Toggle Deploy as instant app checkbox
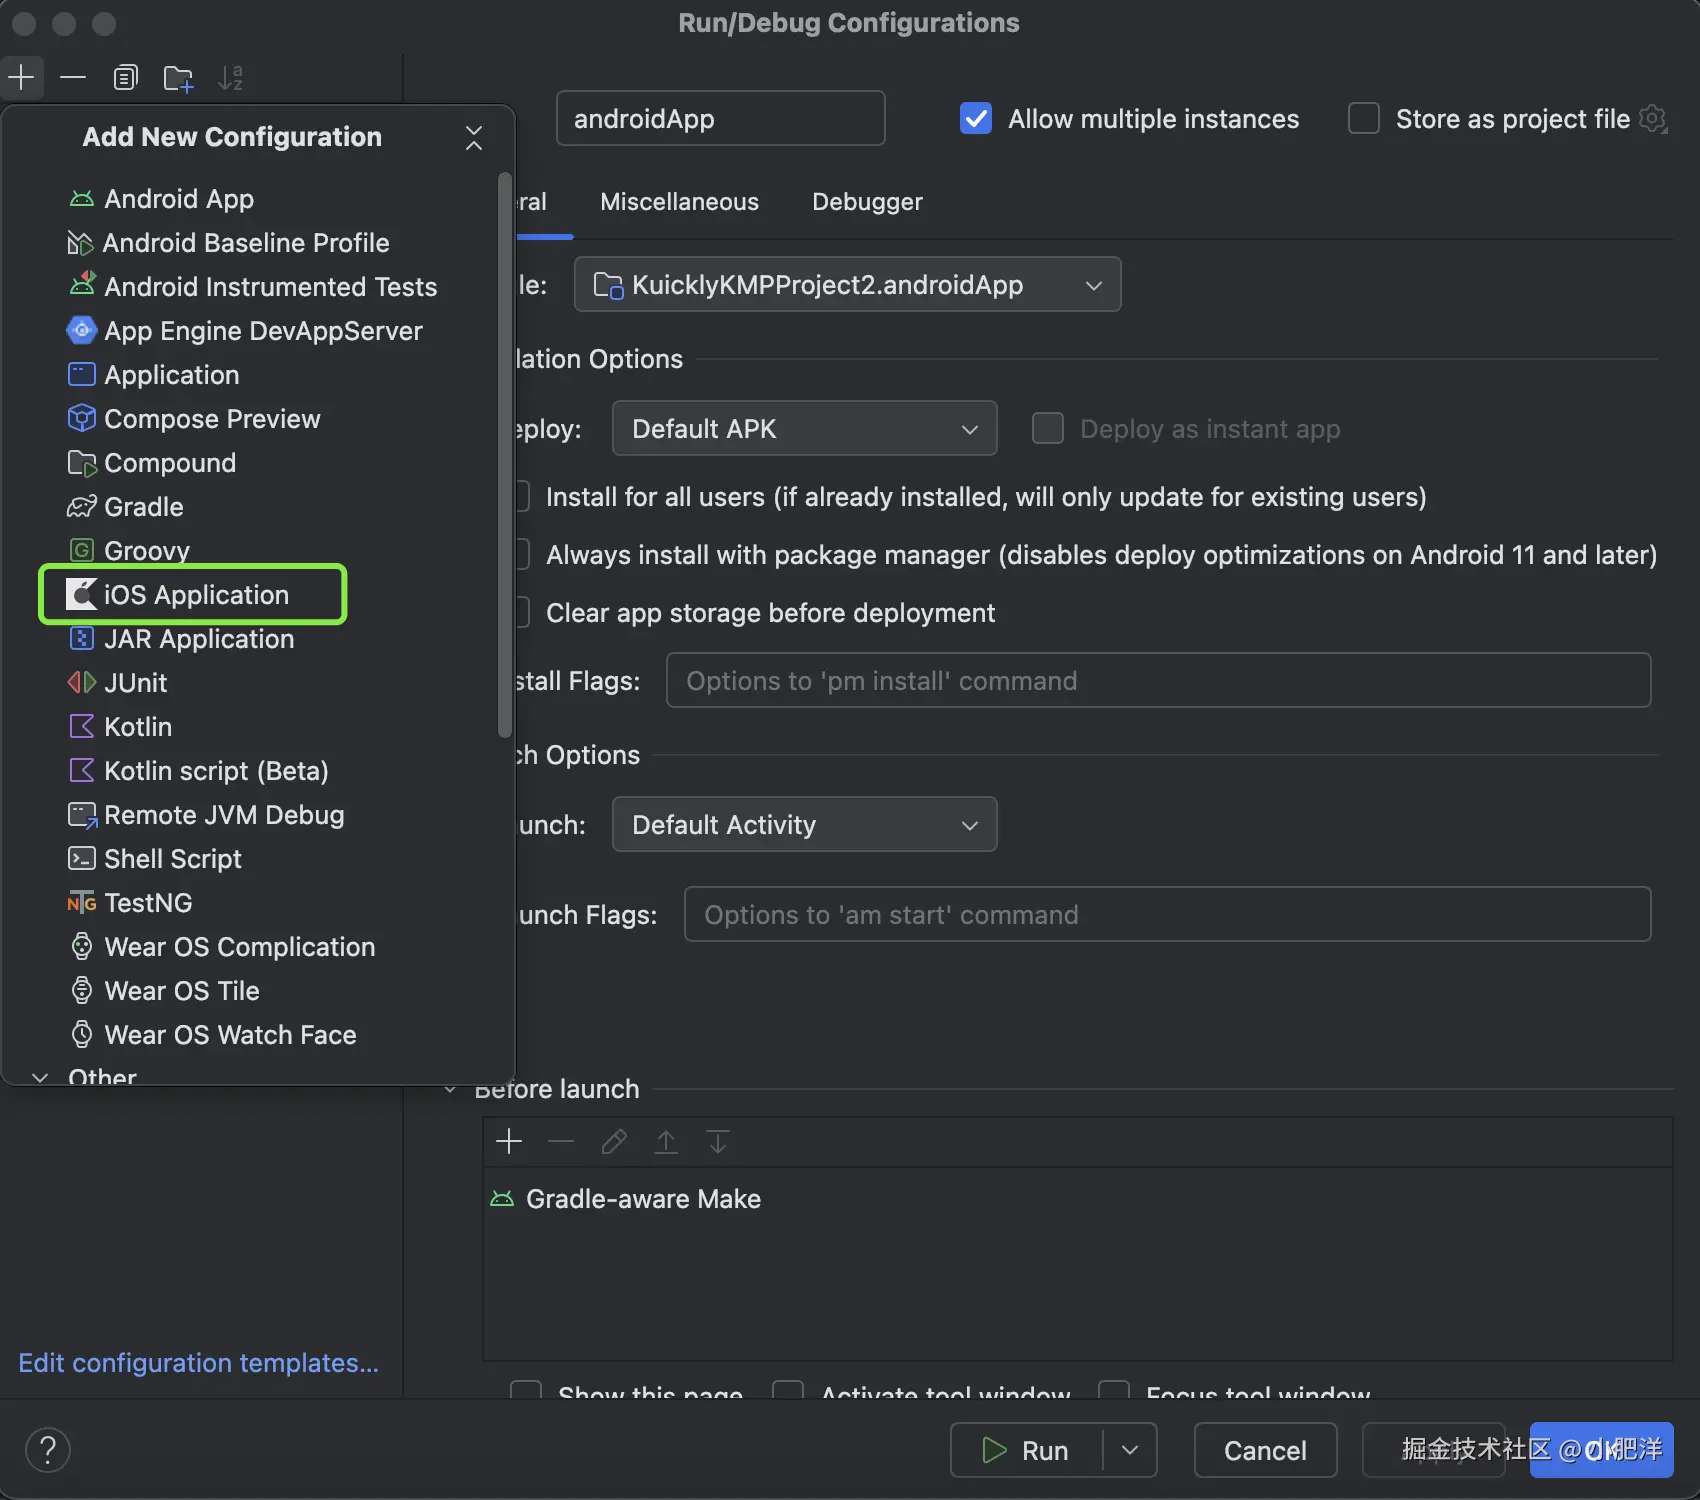This screenshot has width=1700, height=1500. (x=1048, y=429)
